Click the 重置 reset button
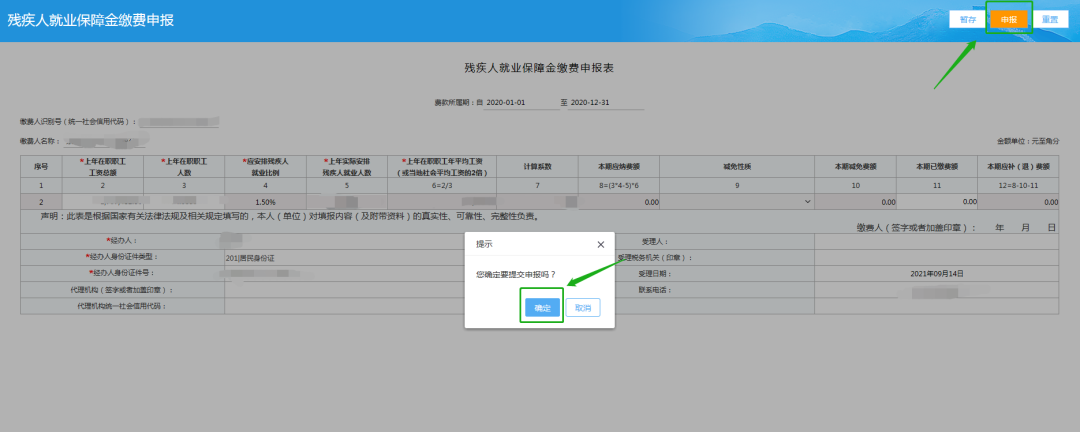Image resolution: width=1080 pixels, height=432 pixels. click(1050, 19)
